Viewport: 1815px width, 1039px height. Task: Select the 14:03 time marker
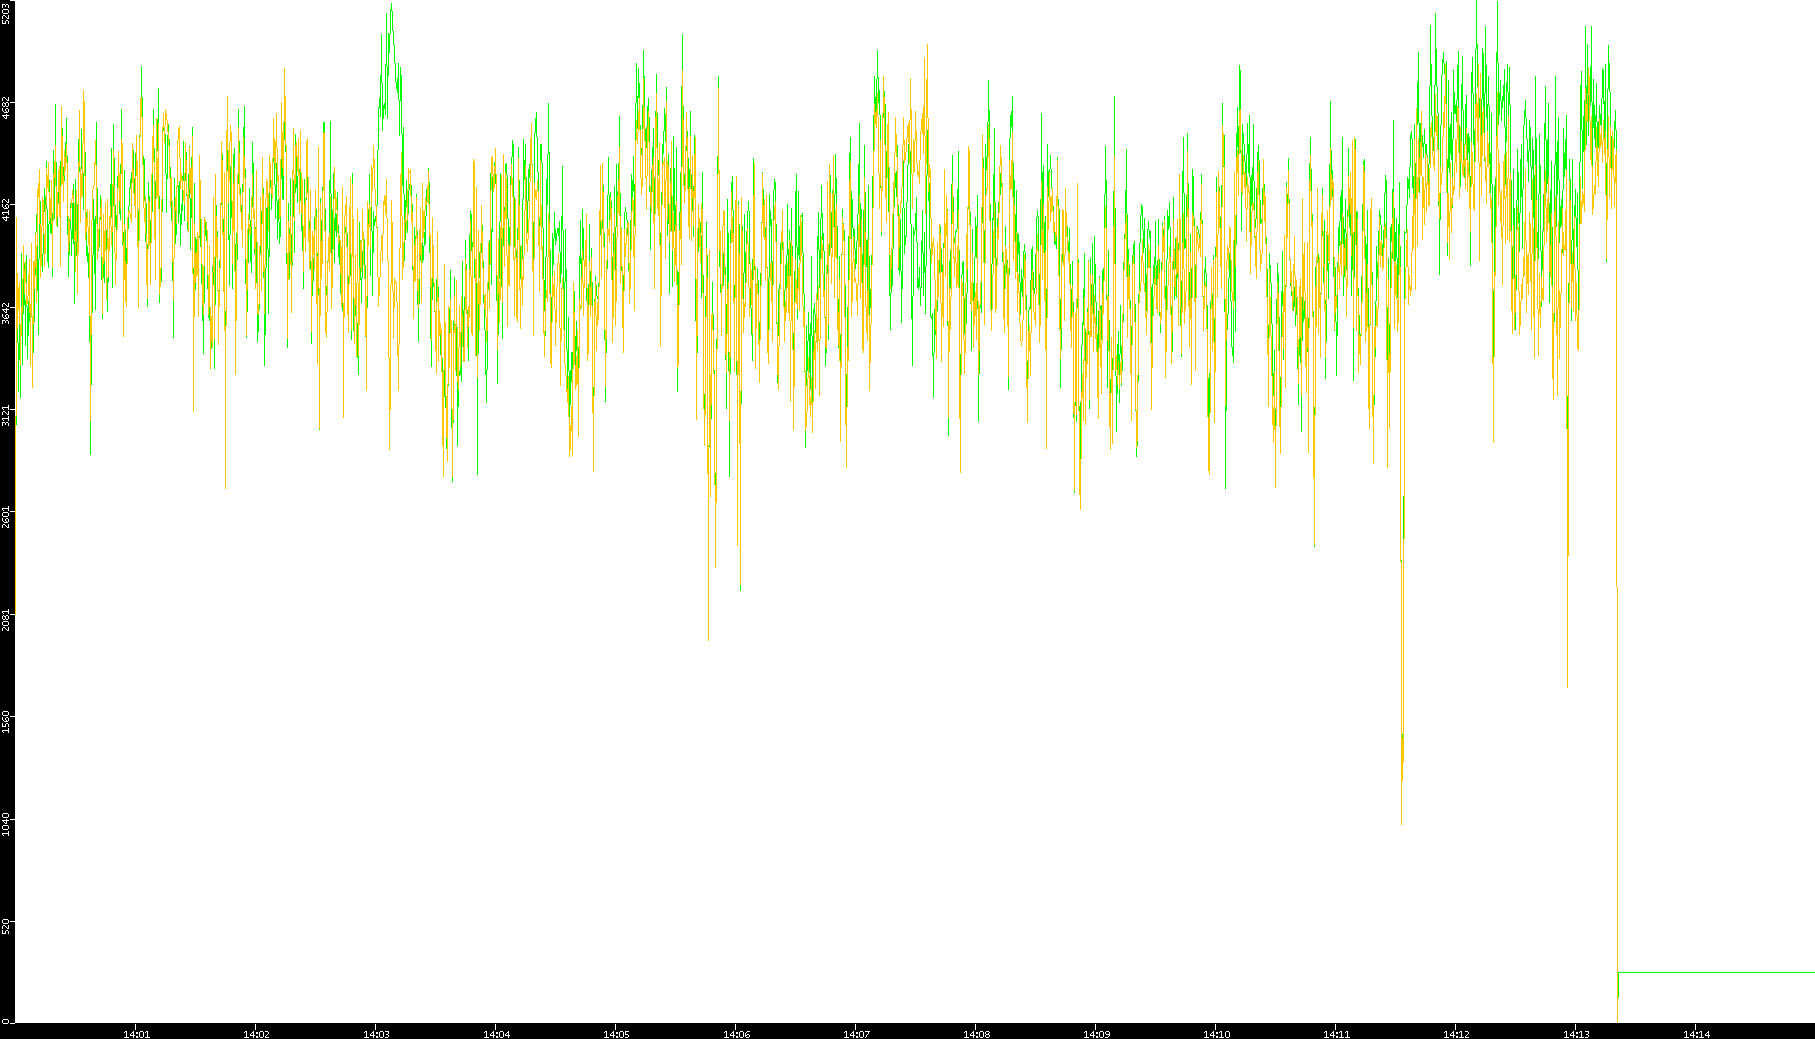[x=376, y=1033]
